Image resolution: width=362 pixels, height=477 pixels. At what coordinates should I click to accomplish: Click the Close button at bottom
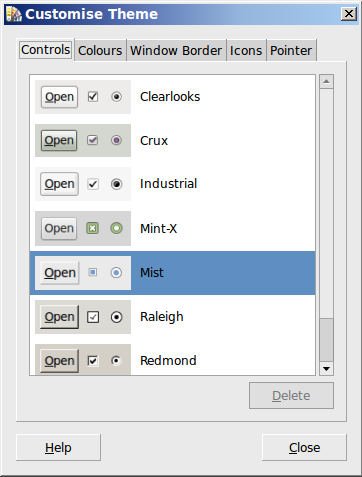coord(304,448)
